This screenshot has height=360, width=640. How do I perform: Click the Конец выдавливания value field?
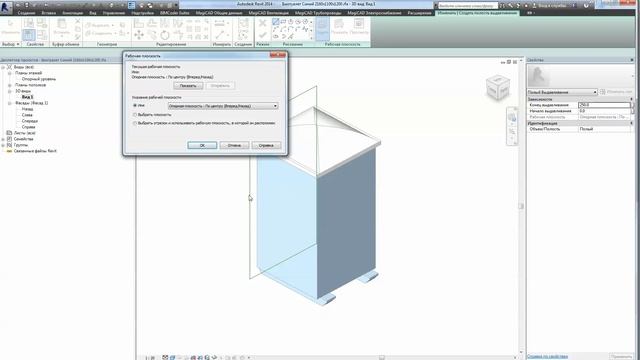click(604, 105)
